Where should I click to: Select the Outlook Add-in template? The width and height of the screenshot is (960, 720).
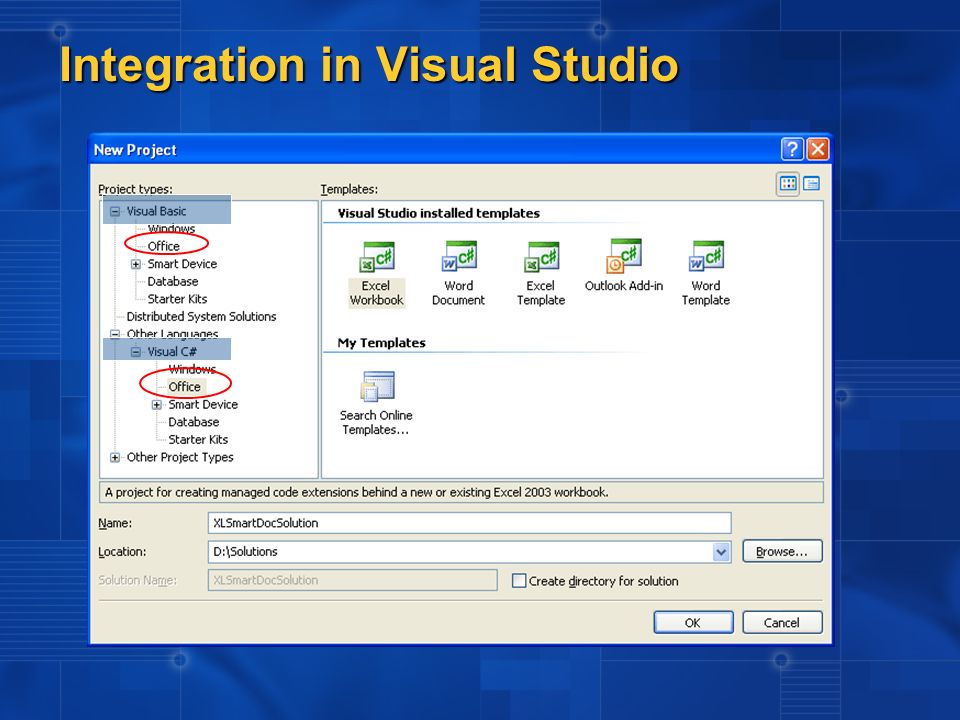(623, 266)
